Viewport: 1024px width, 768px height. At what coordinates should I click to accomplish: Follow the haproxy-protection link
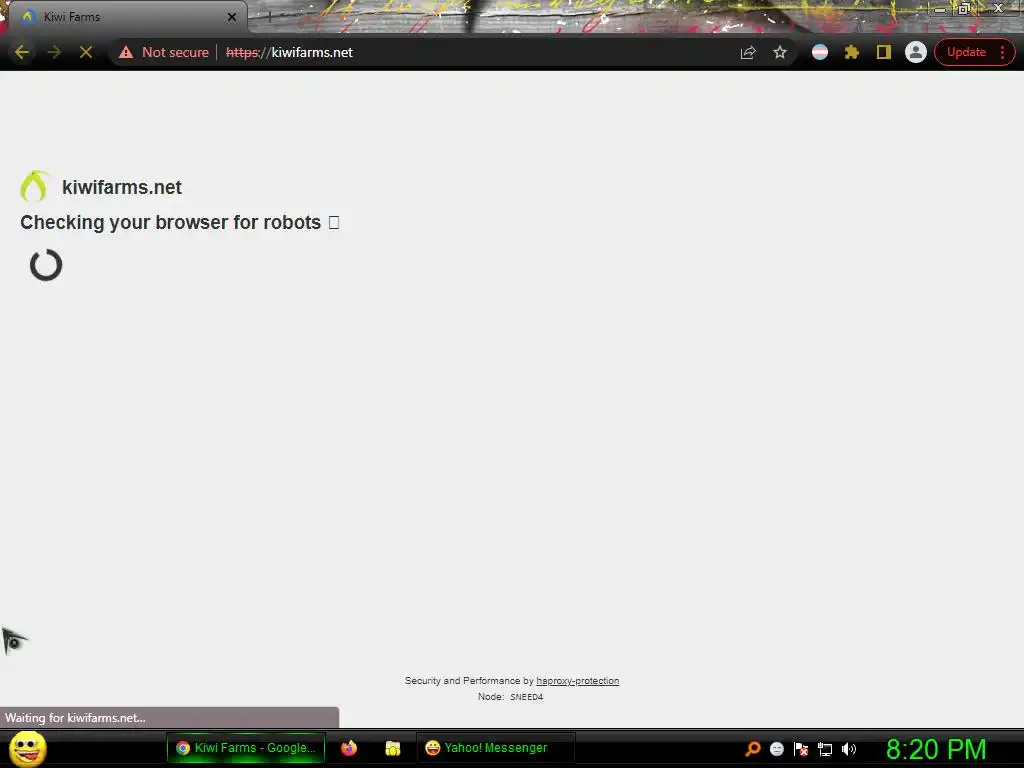[x=577, y=680]
